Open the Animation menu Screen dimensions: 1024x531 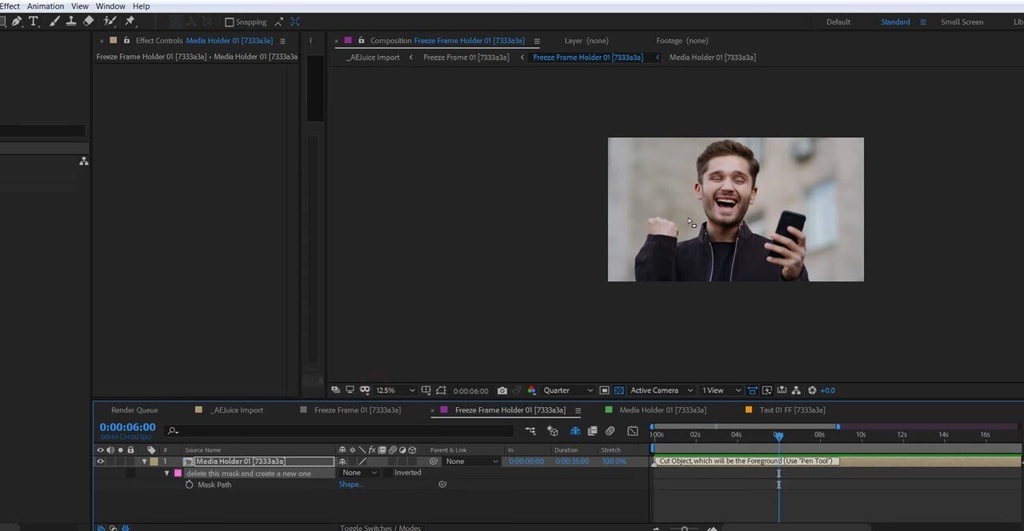point(46,6)
